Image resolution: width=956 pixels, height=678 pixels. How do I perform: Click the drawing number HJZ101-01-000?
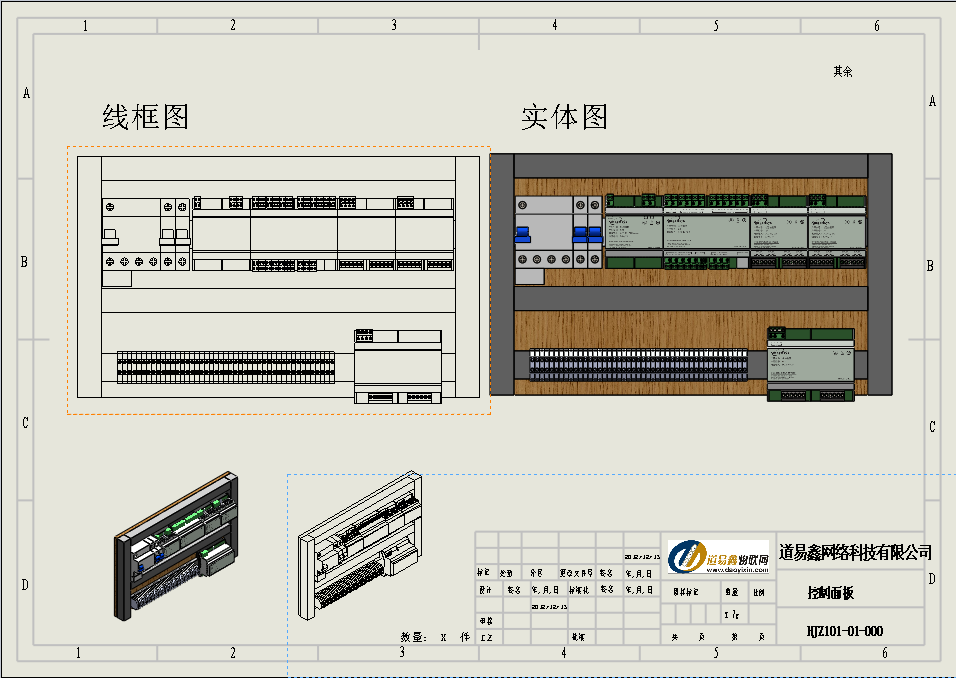tap(844, 631)
